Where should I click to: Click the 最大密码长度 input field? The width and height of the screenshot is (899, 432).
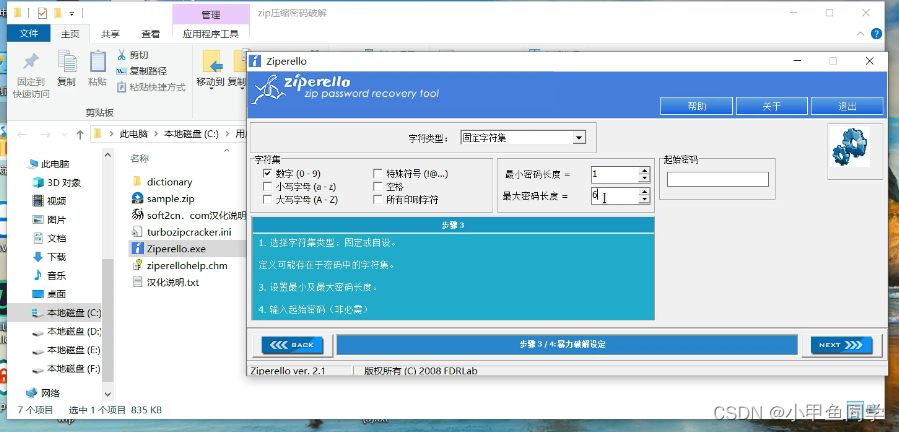[x=615, y=196]
